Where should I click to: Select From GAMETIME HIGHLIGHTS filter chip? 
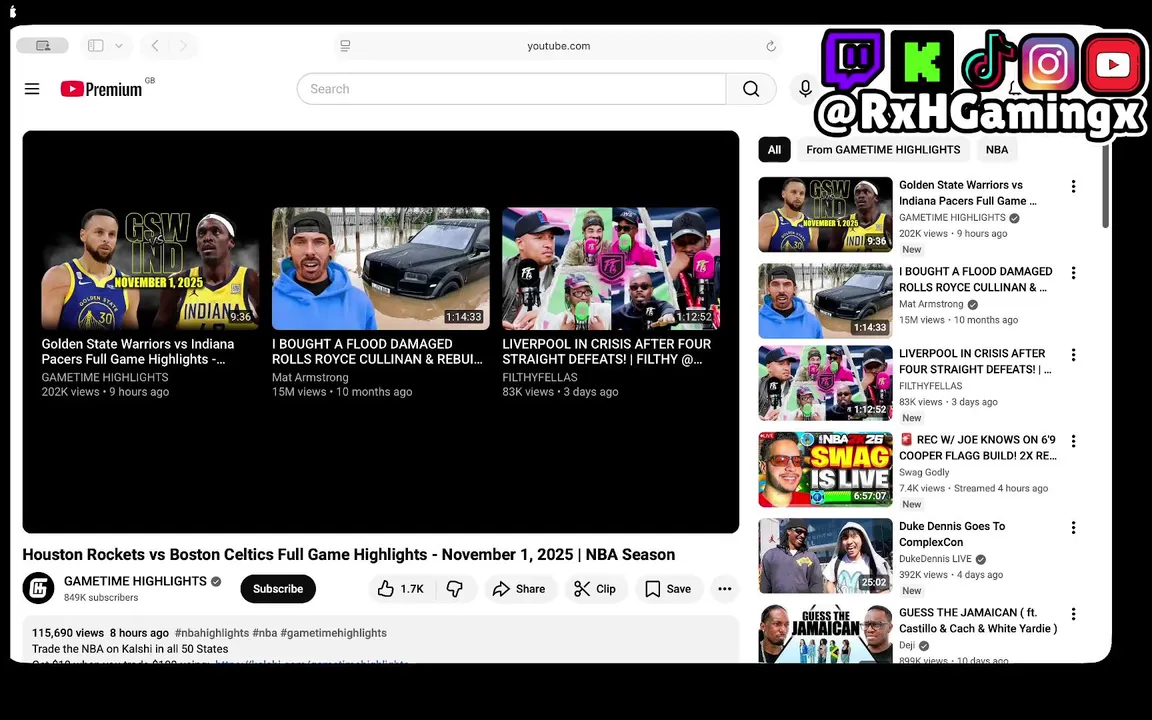(x=883, y=149)
